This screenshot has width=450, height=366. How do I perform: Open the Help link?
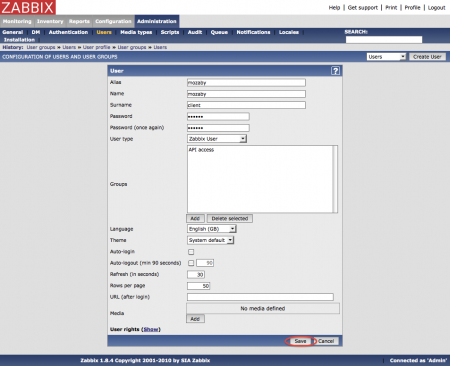coord(334,7)
